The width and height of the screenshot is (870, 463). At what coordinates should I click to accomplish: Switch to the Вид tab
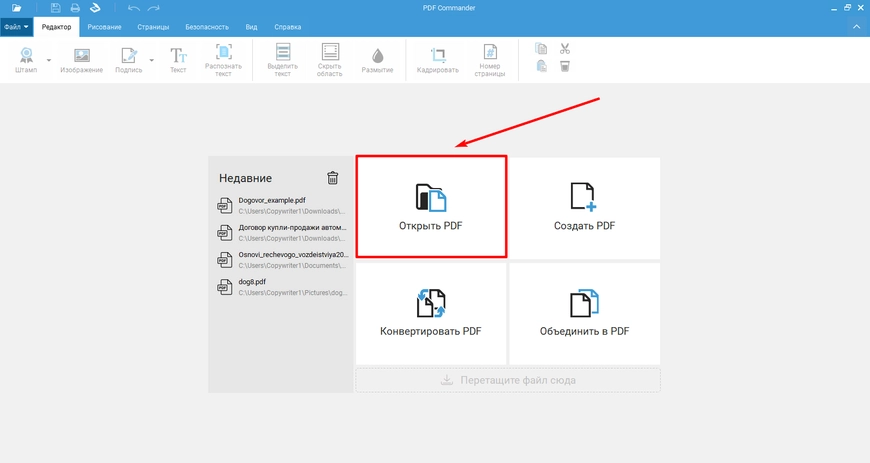click(251, 27)
